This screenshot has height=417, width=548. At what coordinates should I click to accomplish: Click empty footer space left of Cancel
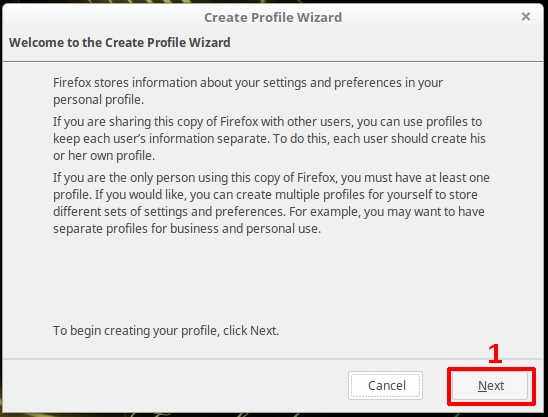pos(175,386)
